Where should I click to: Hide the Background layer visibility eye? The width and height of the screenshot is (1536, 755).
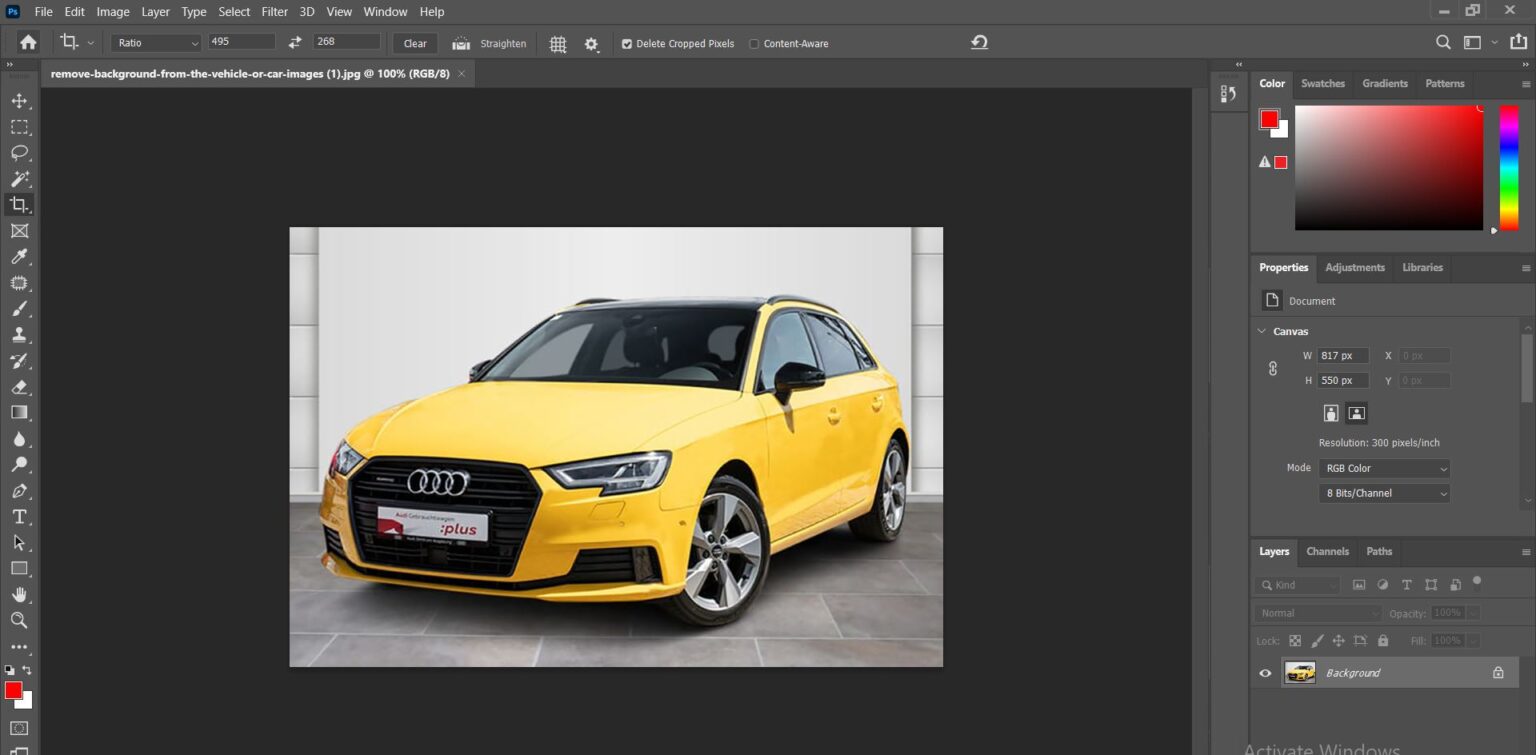pyautogui.click(x=1265, y=672)
